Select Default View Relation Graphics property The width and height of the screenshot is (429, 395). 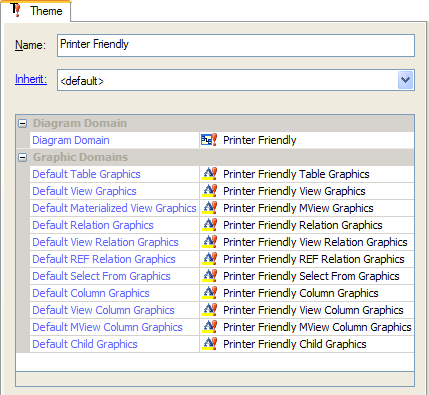tap(105, 242)
